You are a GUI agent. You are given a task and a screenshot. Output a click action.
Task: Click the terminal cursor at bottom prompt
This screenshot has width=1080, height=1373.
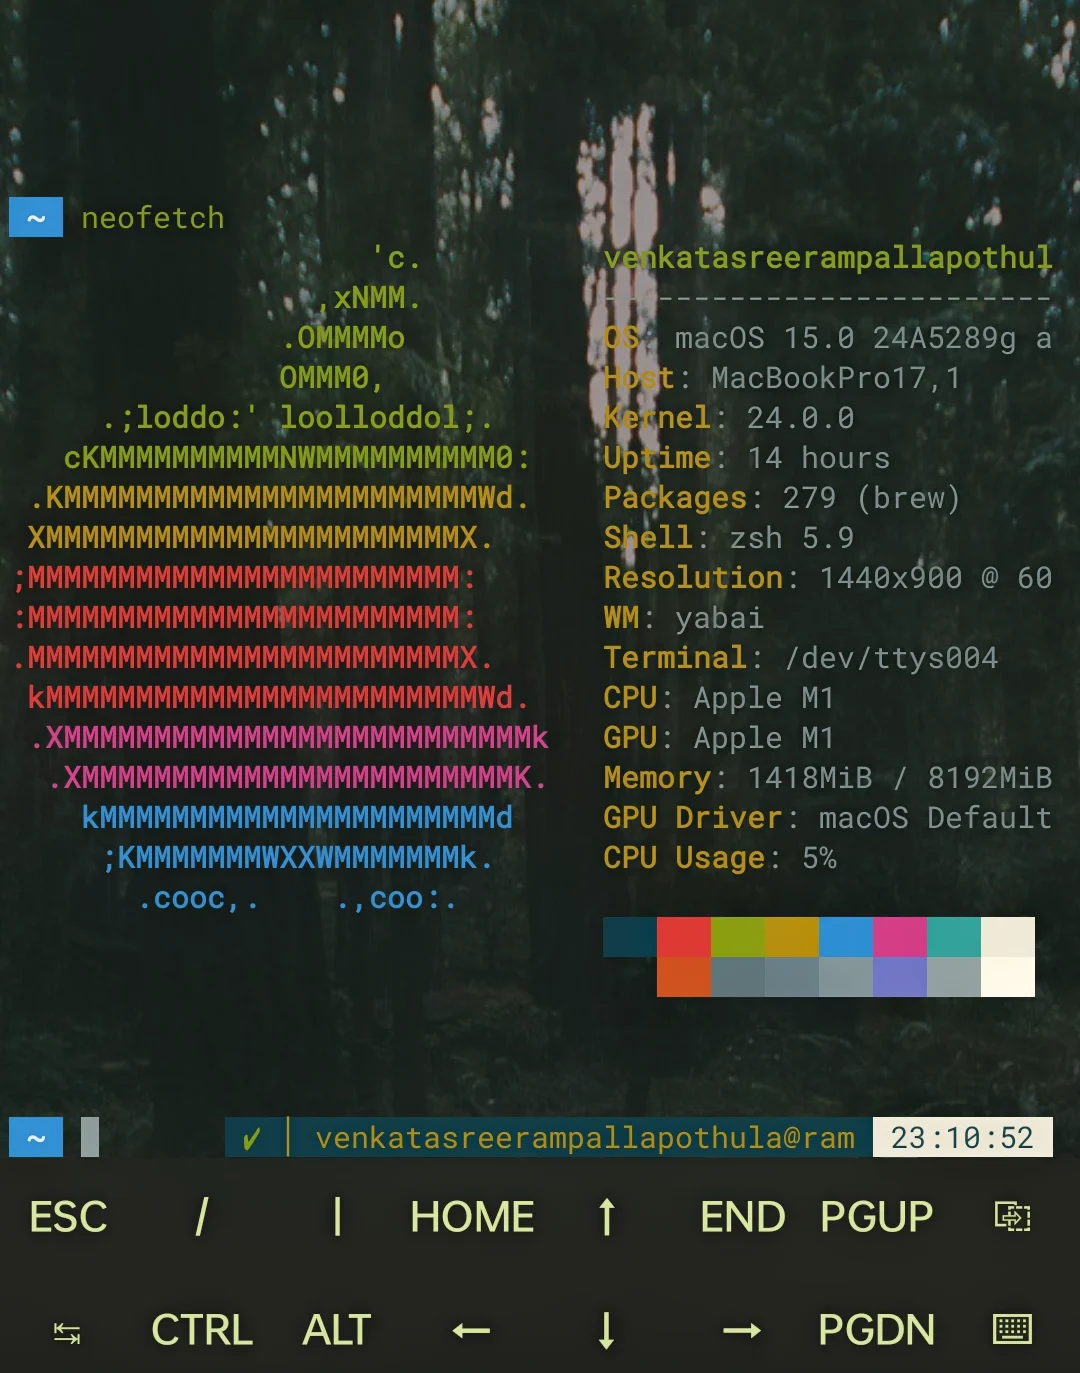click(x=90, y=1137)
